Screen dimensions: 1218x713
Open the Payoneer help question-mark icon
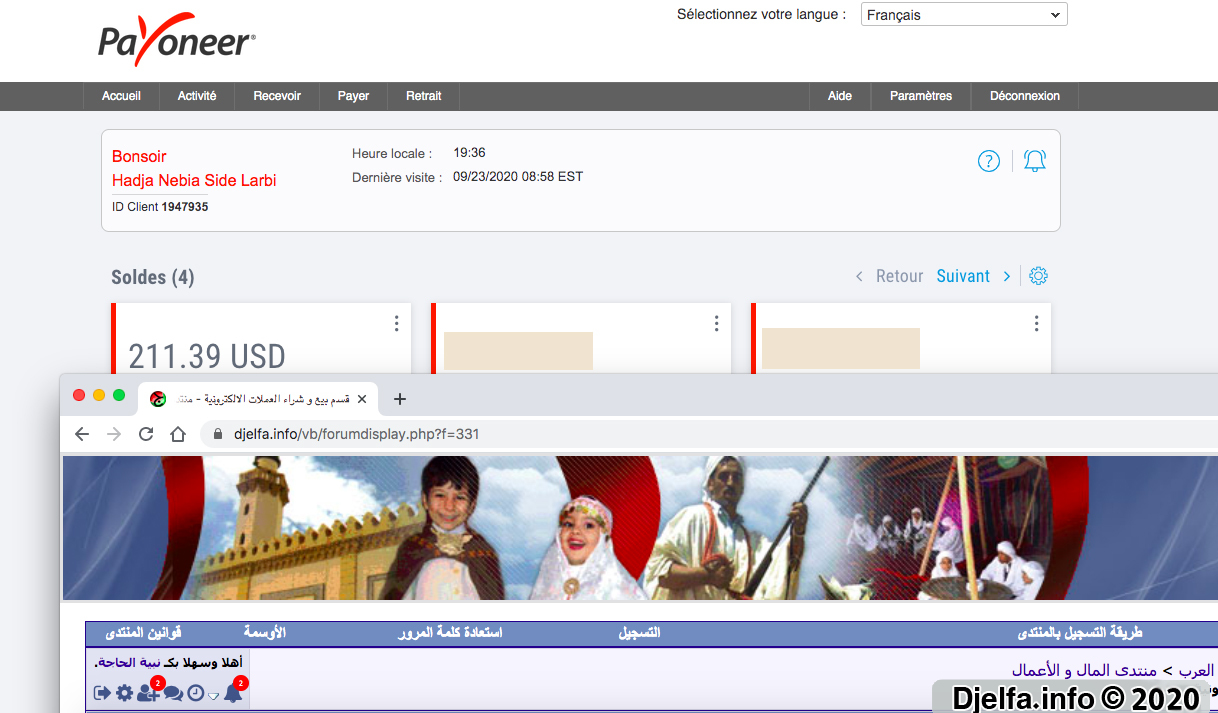click(989, 161)
